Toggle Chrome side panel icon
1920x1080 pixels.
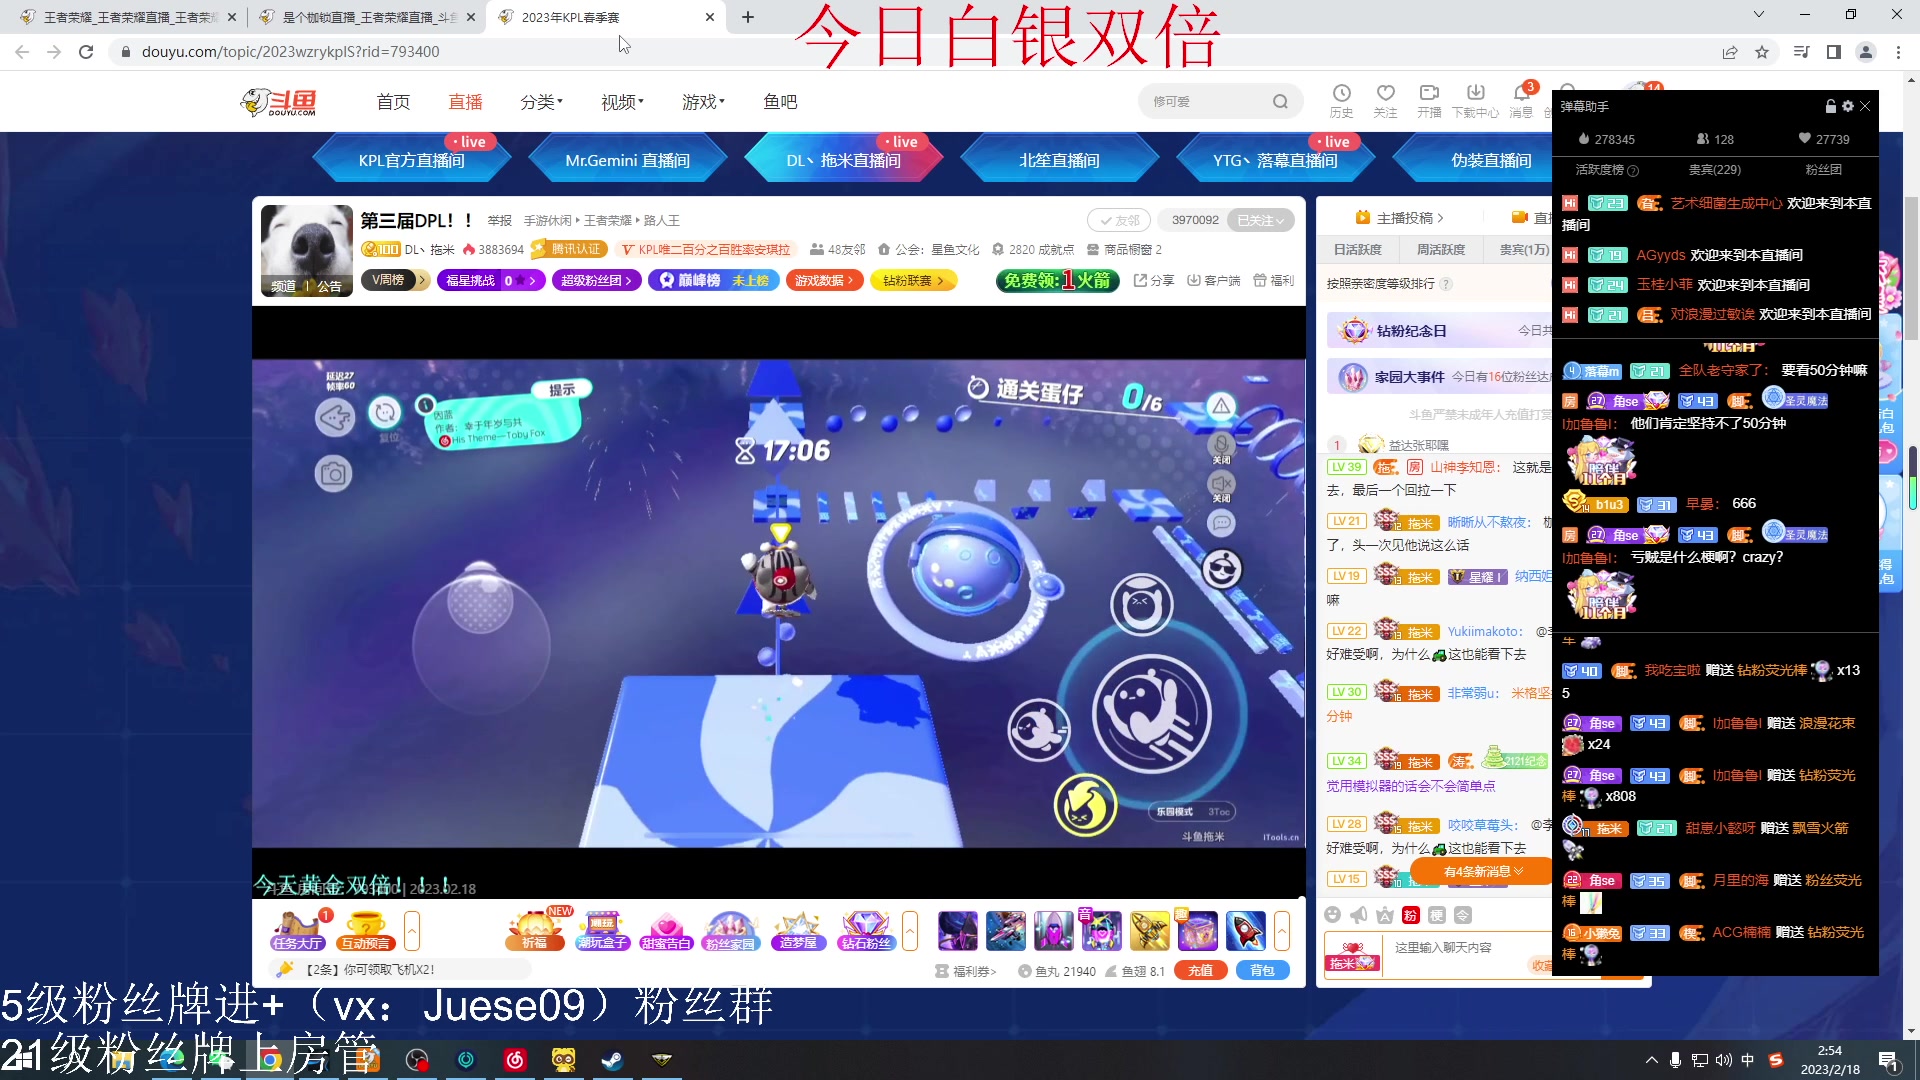pyautogui.click(x=1834, y=52)
